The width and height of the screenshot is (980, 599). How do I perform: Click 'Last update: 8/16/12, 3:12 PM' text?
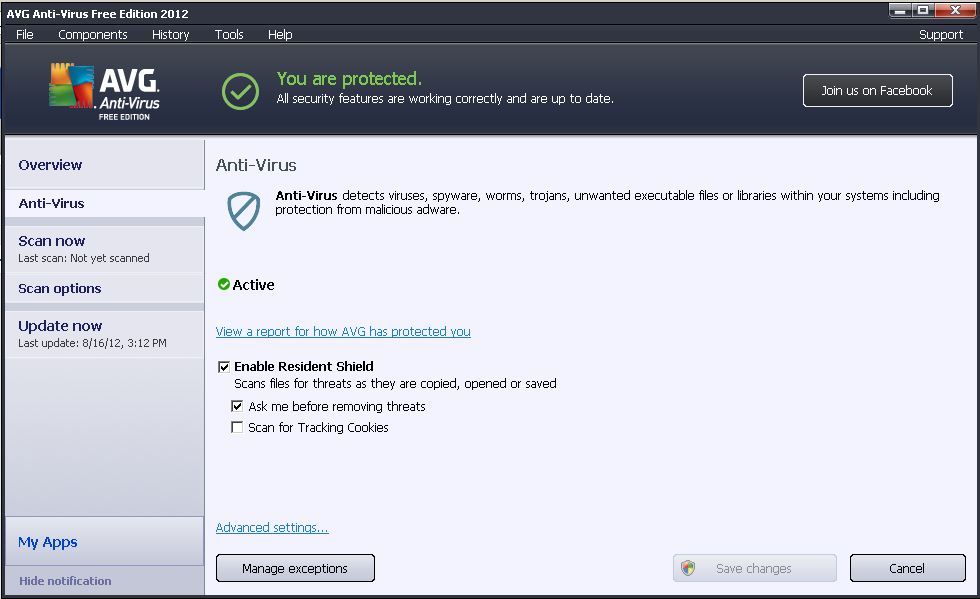click(x=92, y=343)
